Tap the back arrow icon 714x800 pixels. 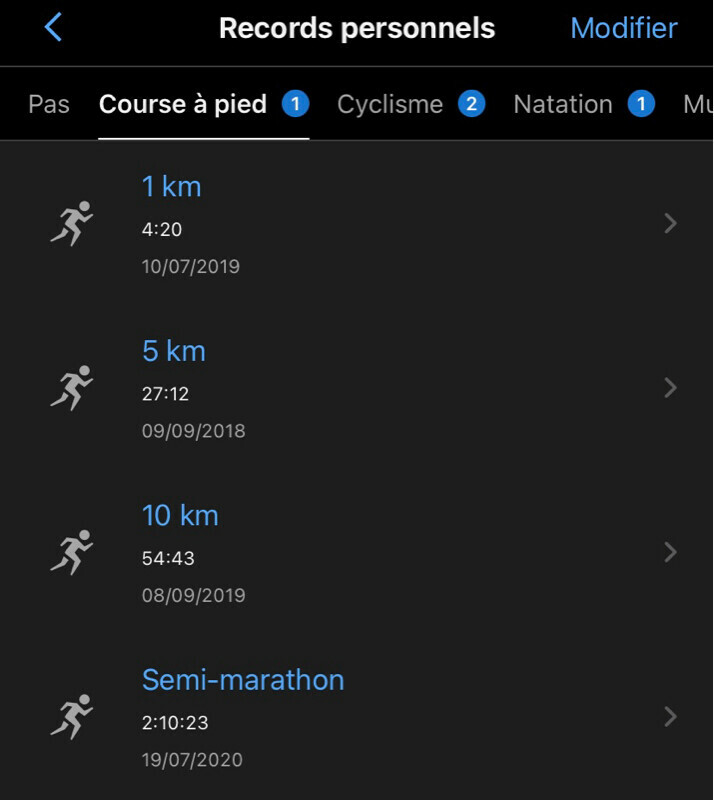coord(54,28)
